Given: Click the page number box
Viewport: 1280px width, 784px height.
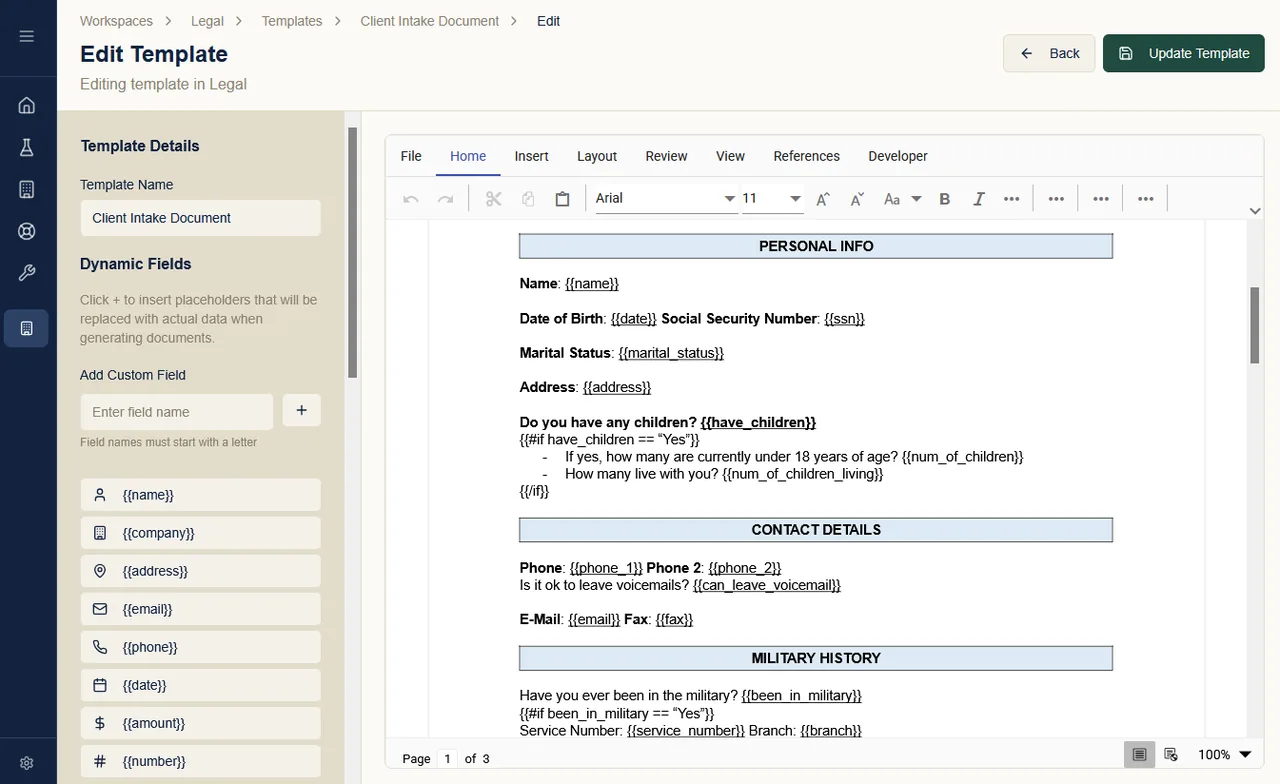Looking at the screenshot, I should point(448,759).
